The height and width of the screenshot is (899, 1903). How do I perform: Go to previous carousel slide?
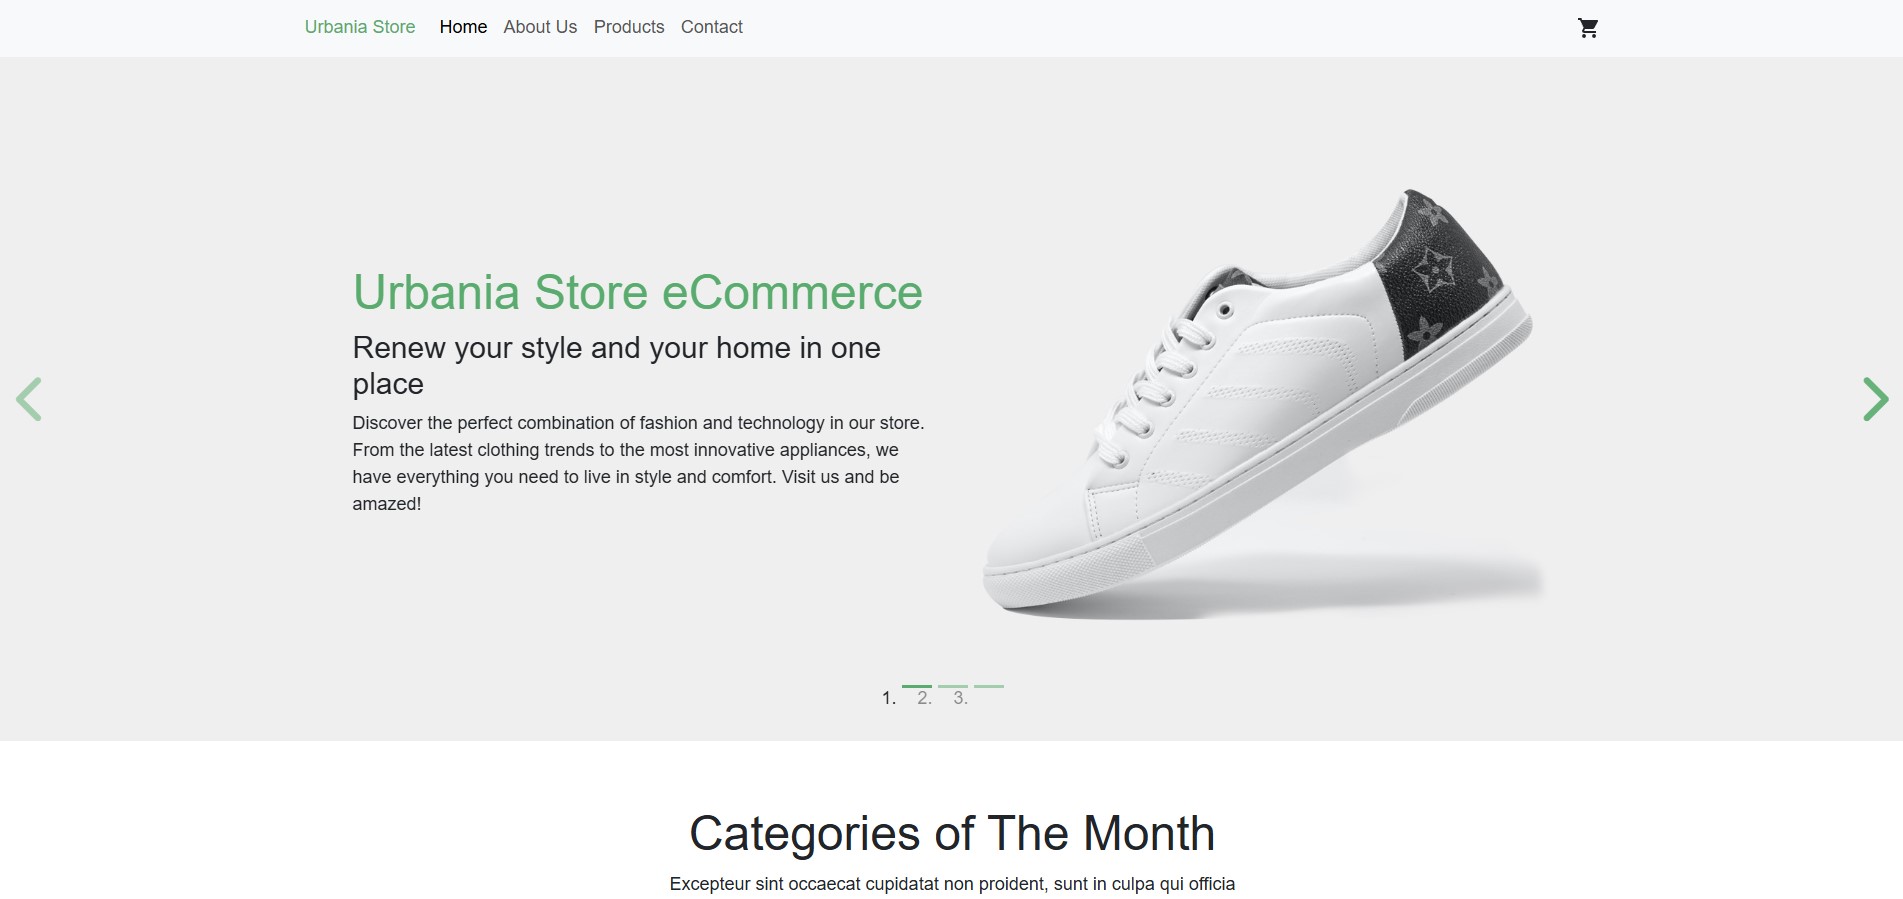(29, 399)
